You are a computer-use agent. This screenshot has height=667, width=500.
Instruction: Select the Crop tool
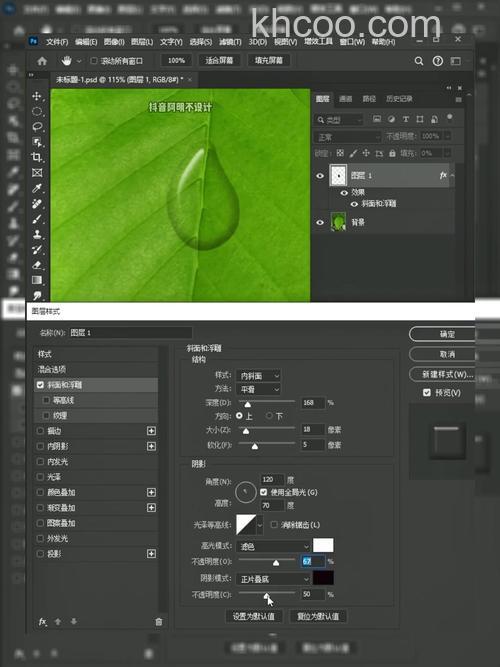tap(37, 157)
